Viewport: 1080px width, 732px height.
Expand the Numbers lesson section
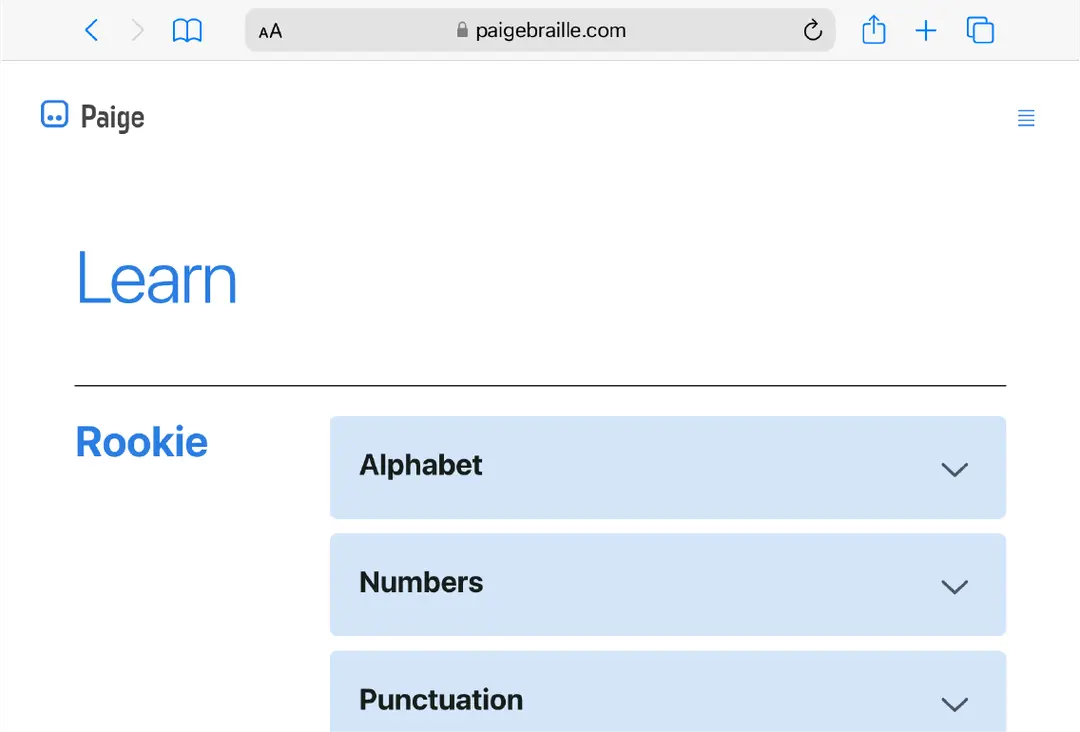point(667,584)
